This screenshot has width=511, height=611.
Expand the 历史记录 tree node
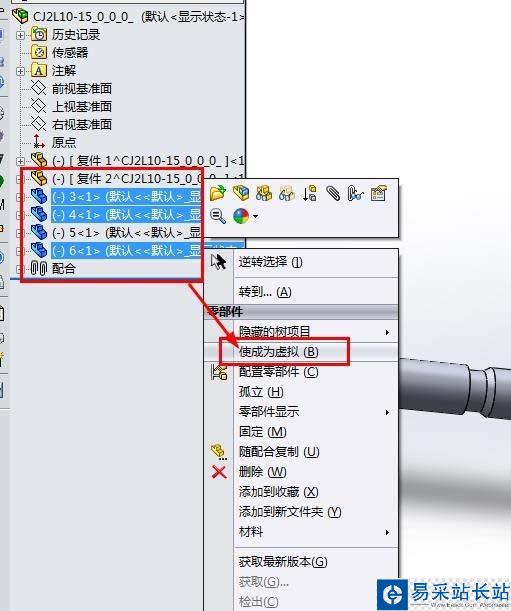20,35
